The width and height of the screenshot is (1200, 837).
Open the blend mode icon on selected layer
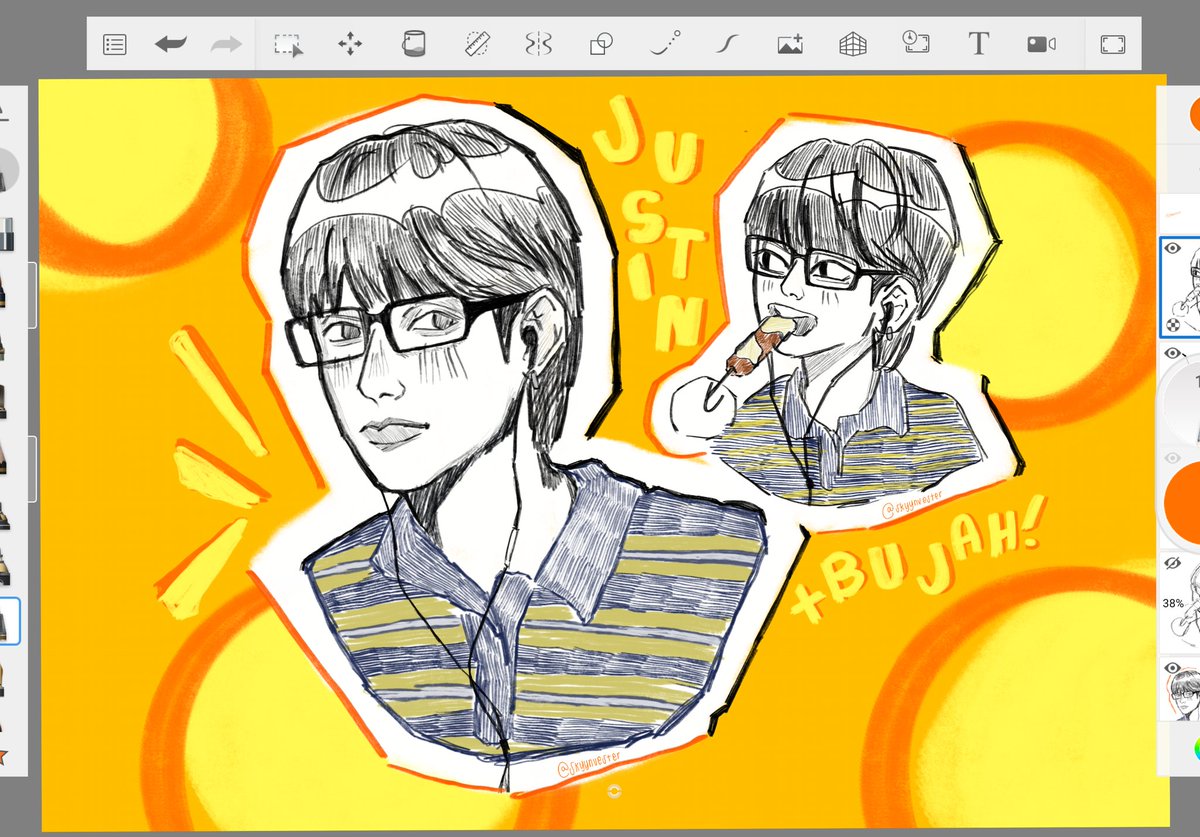(1172, 325)
